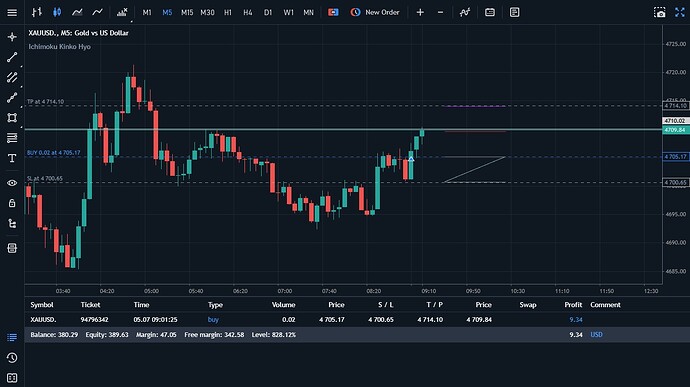Click the current price tag 4709.84

point(675,130)
